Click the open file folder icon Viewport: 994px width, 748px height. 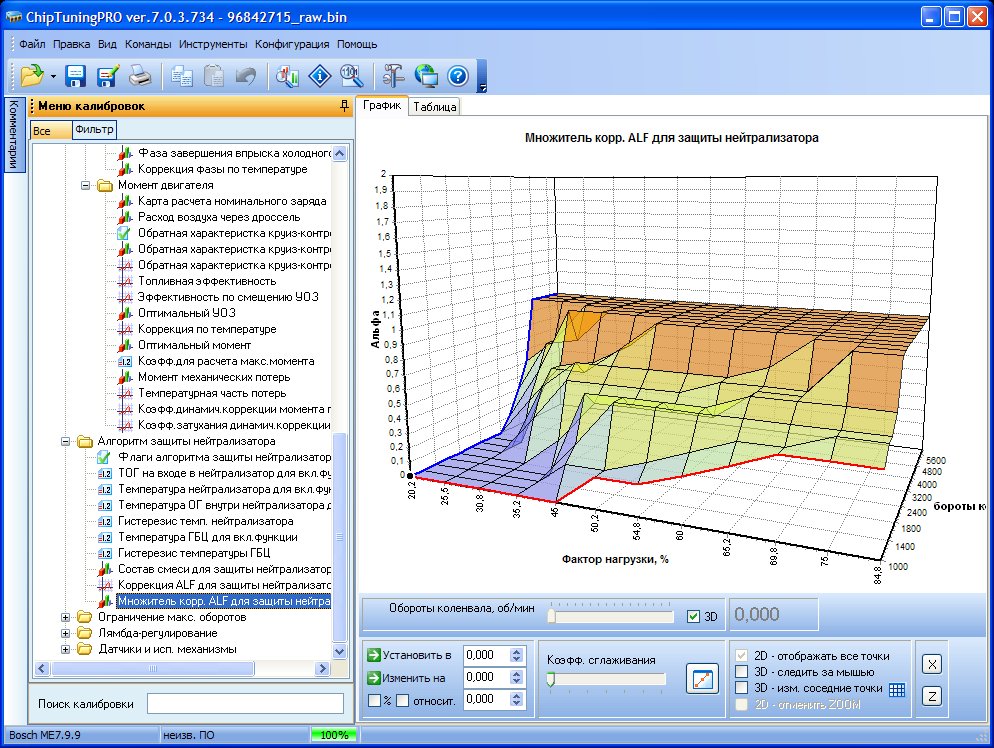[x=31, y=75]
